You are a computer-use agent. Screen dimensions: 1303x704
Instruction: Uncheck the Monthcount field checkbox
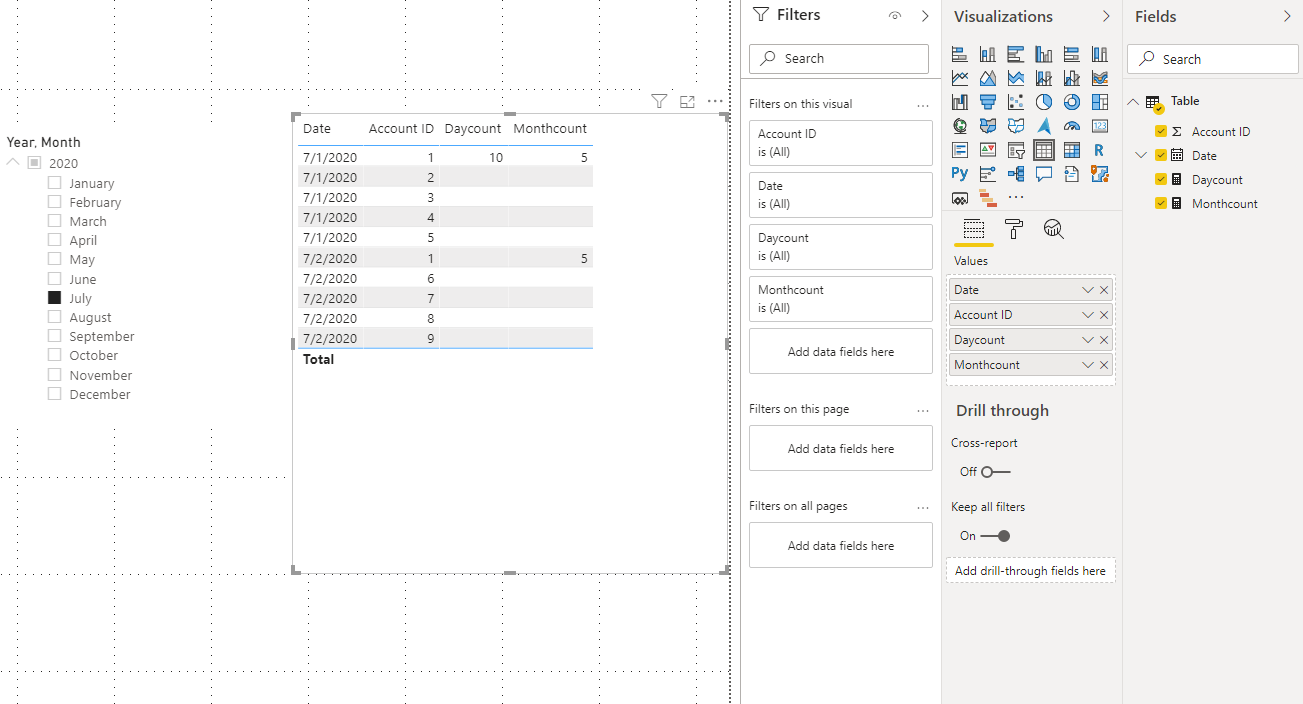tap(1161, 203)
